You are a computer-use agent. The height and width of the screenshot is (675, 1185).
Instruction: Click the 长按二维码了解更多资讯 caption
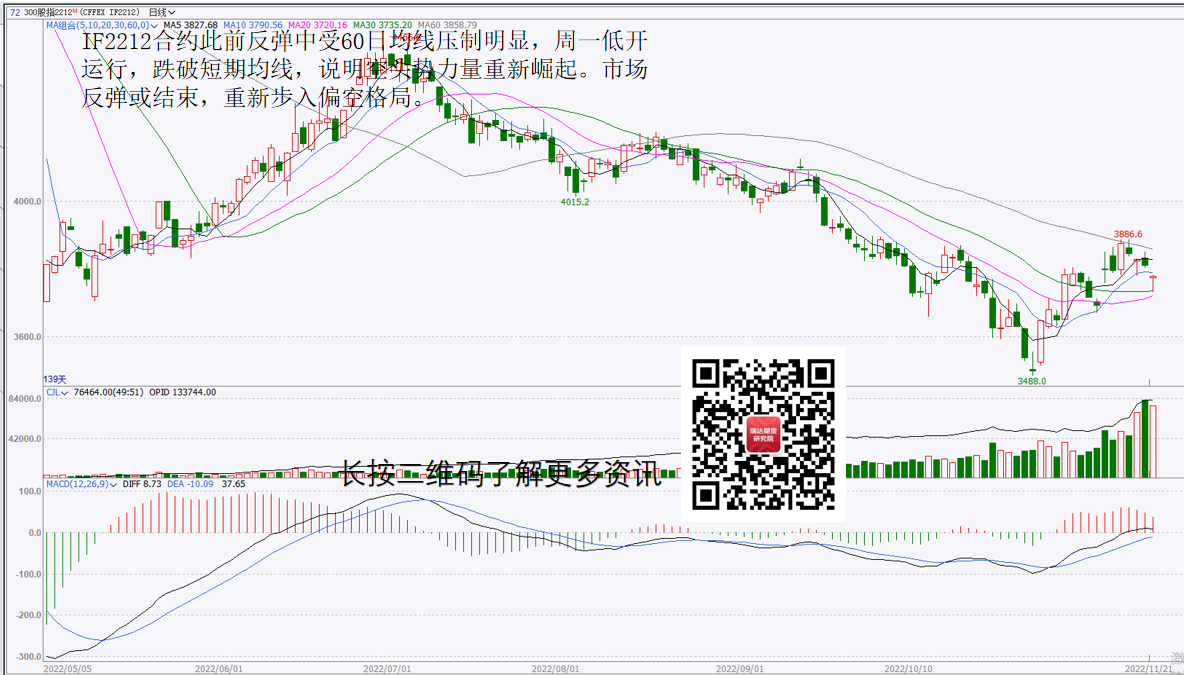tap(500, 474)
